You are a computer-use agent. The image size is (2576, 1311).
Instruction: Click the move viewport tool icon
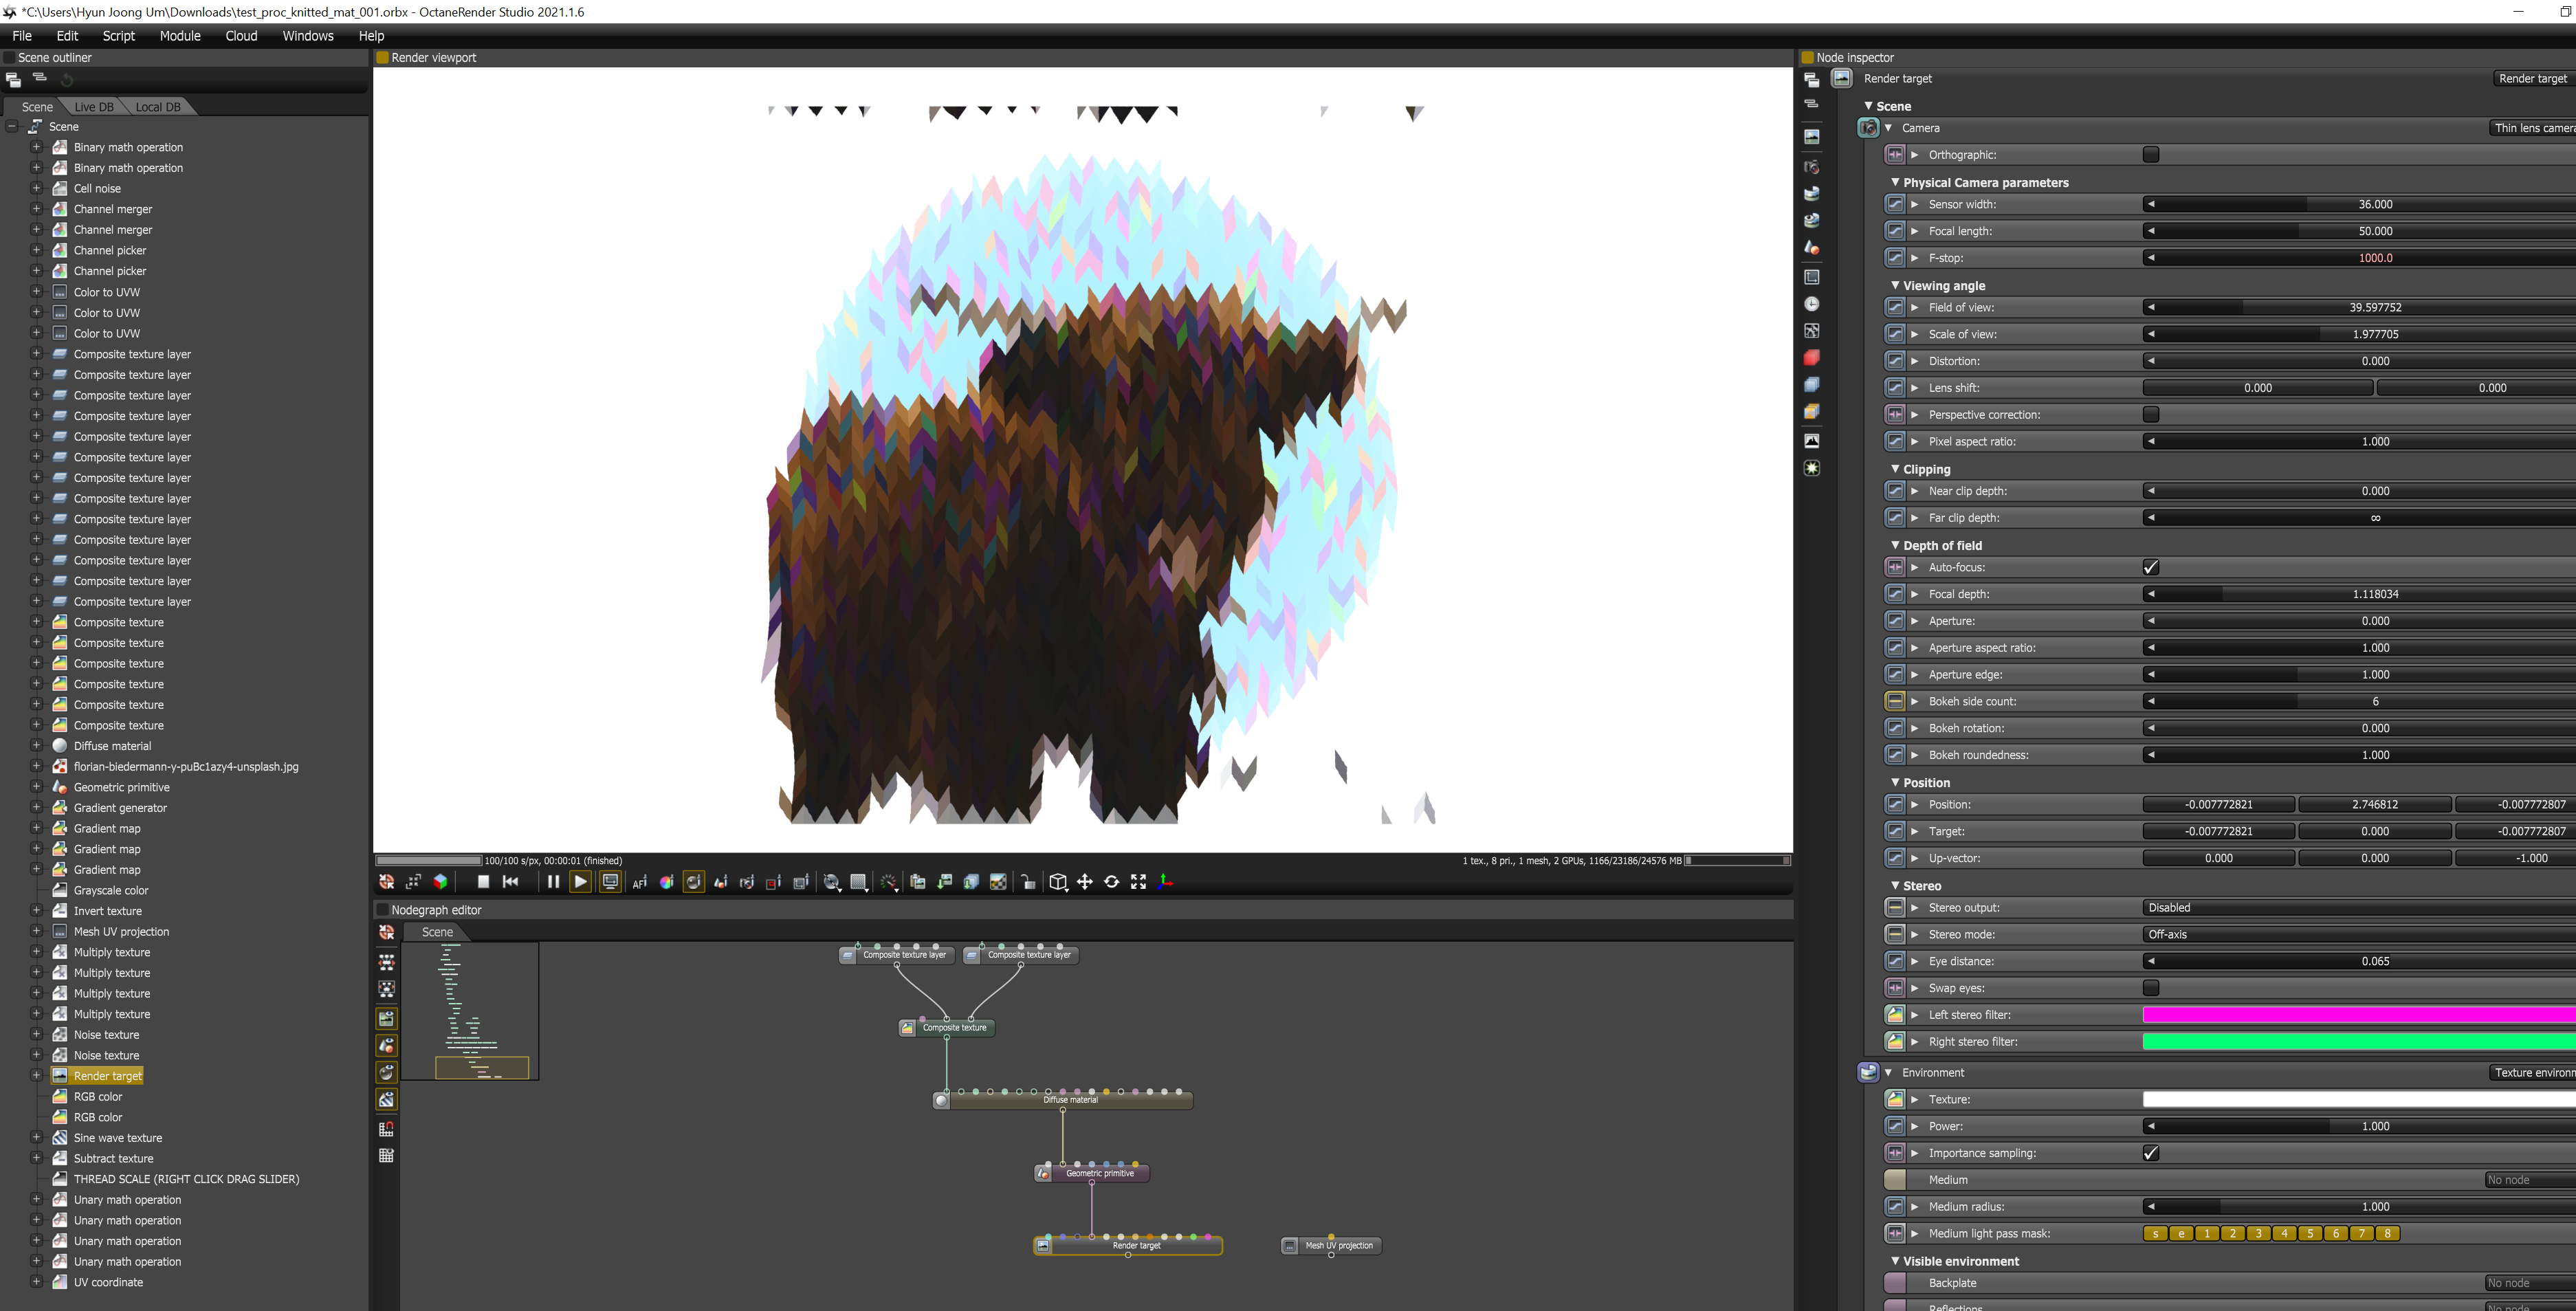(x=1085, y=882)
